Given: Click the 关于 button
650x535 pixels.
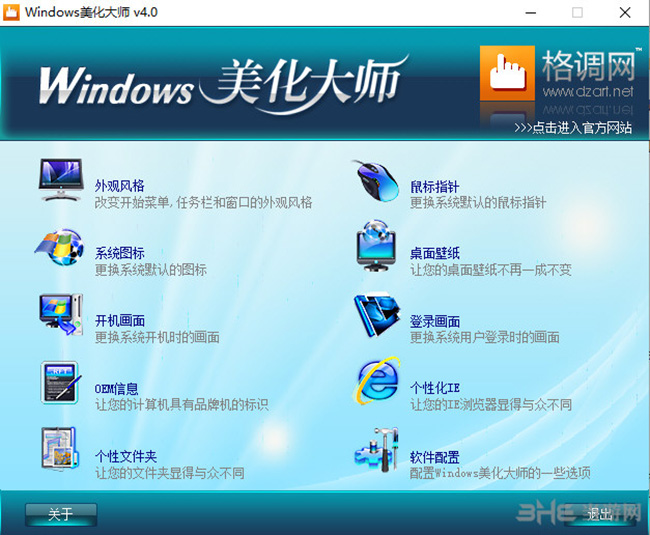Looking at the screenshot, I should point(61,515).
